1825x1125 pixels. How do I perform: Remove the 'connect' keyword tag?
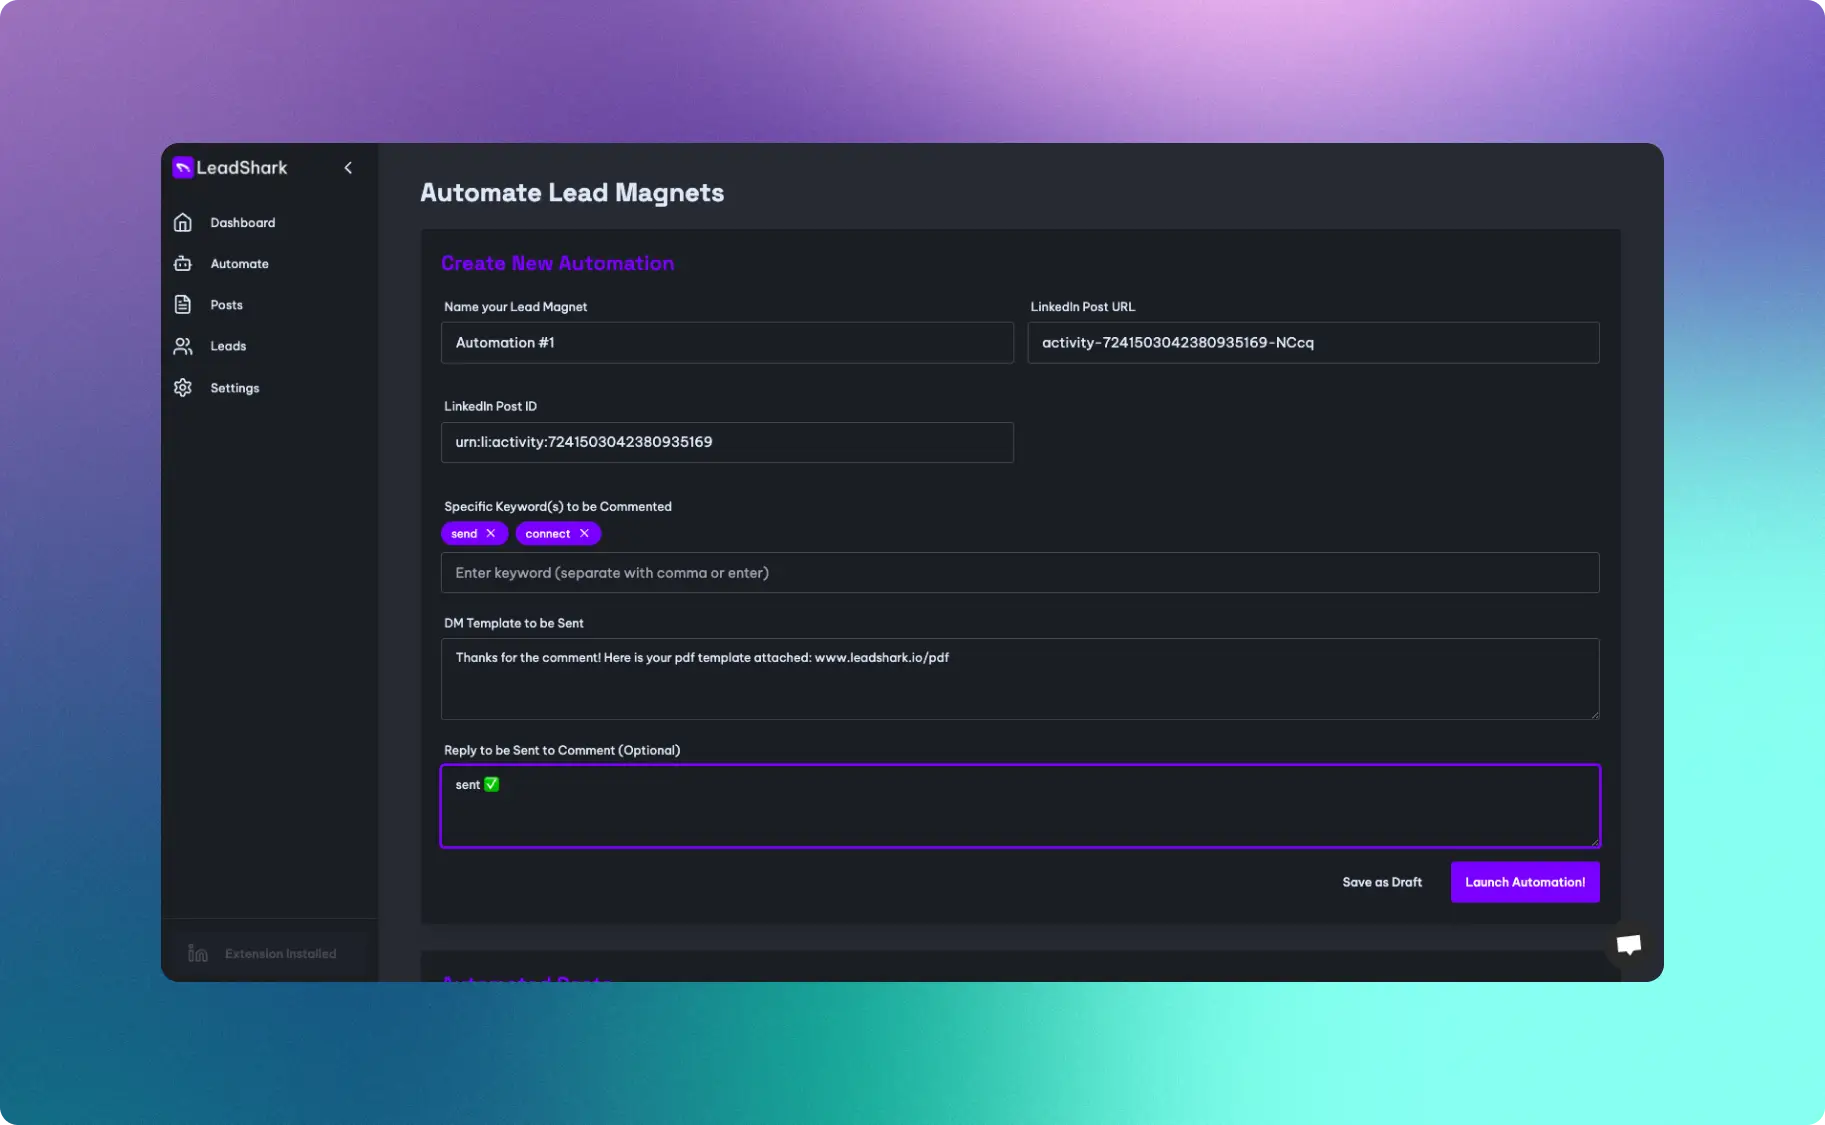[x=586, y=533]
